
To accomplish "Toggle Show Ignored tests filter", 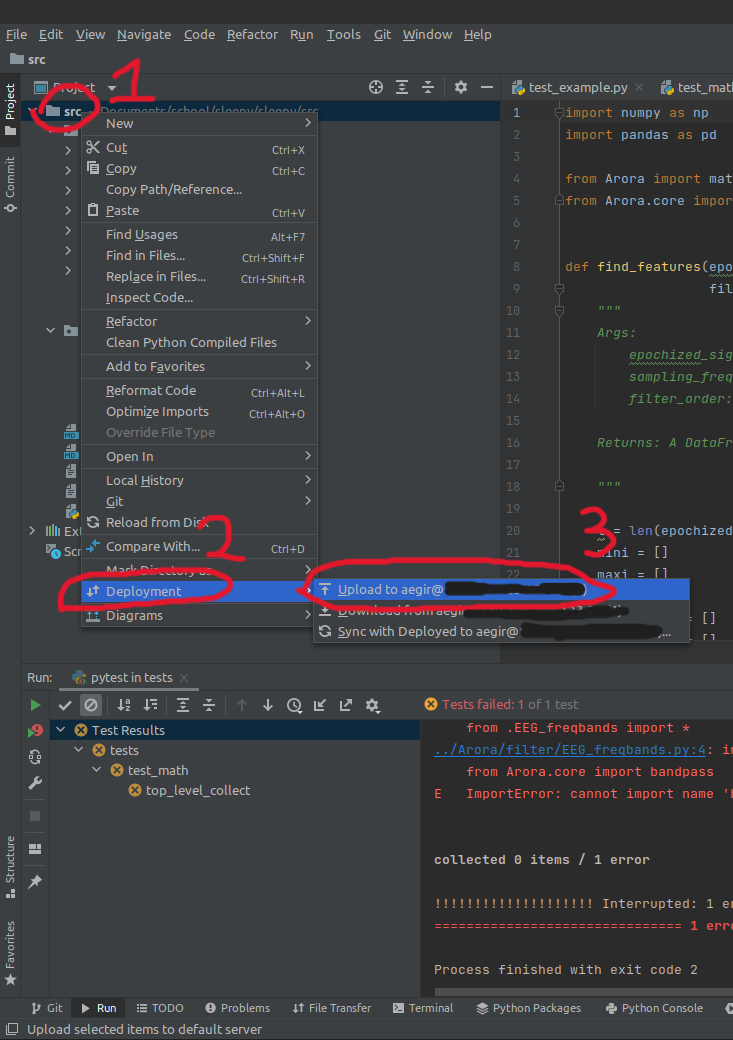I will coord(91,705).
